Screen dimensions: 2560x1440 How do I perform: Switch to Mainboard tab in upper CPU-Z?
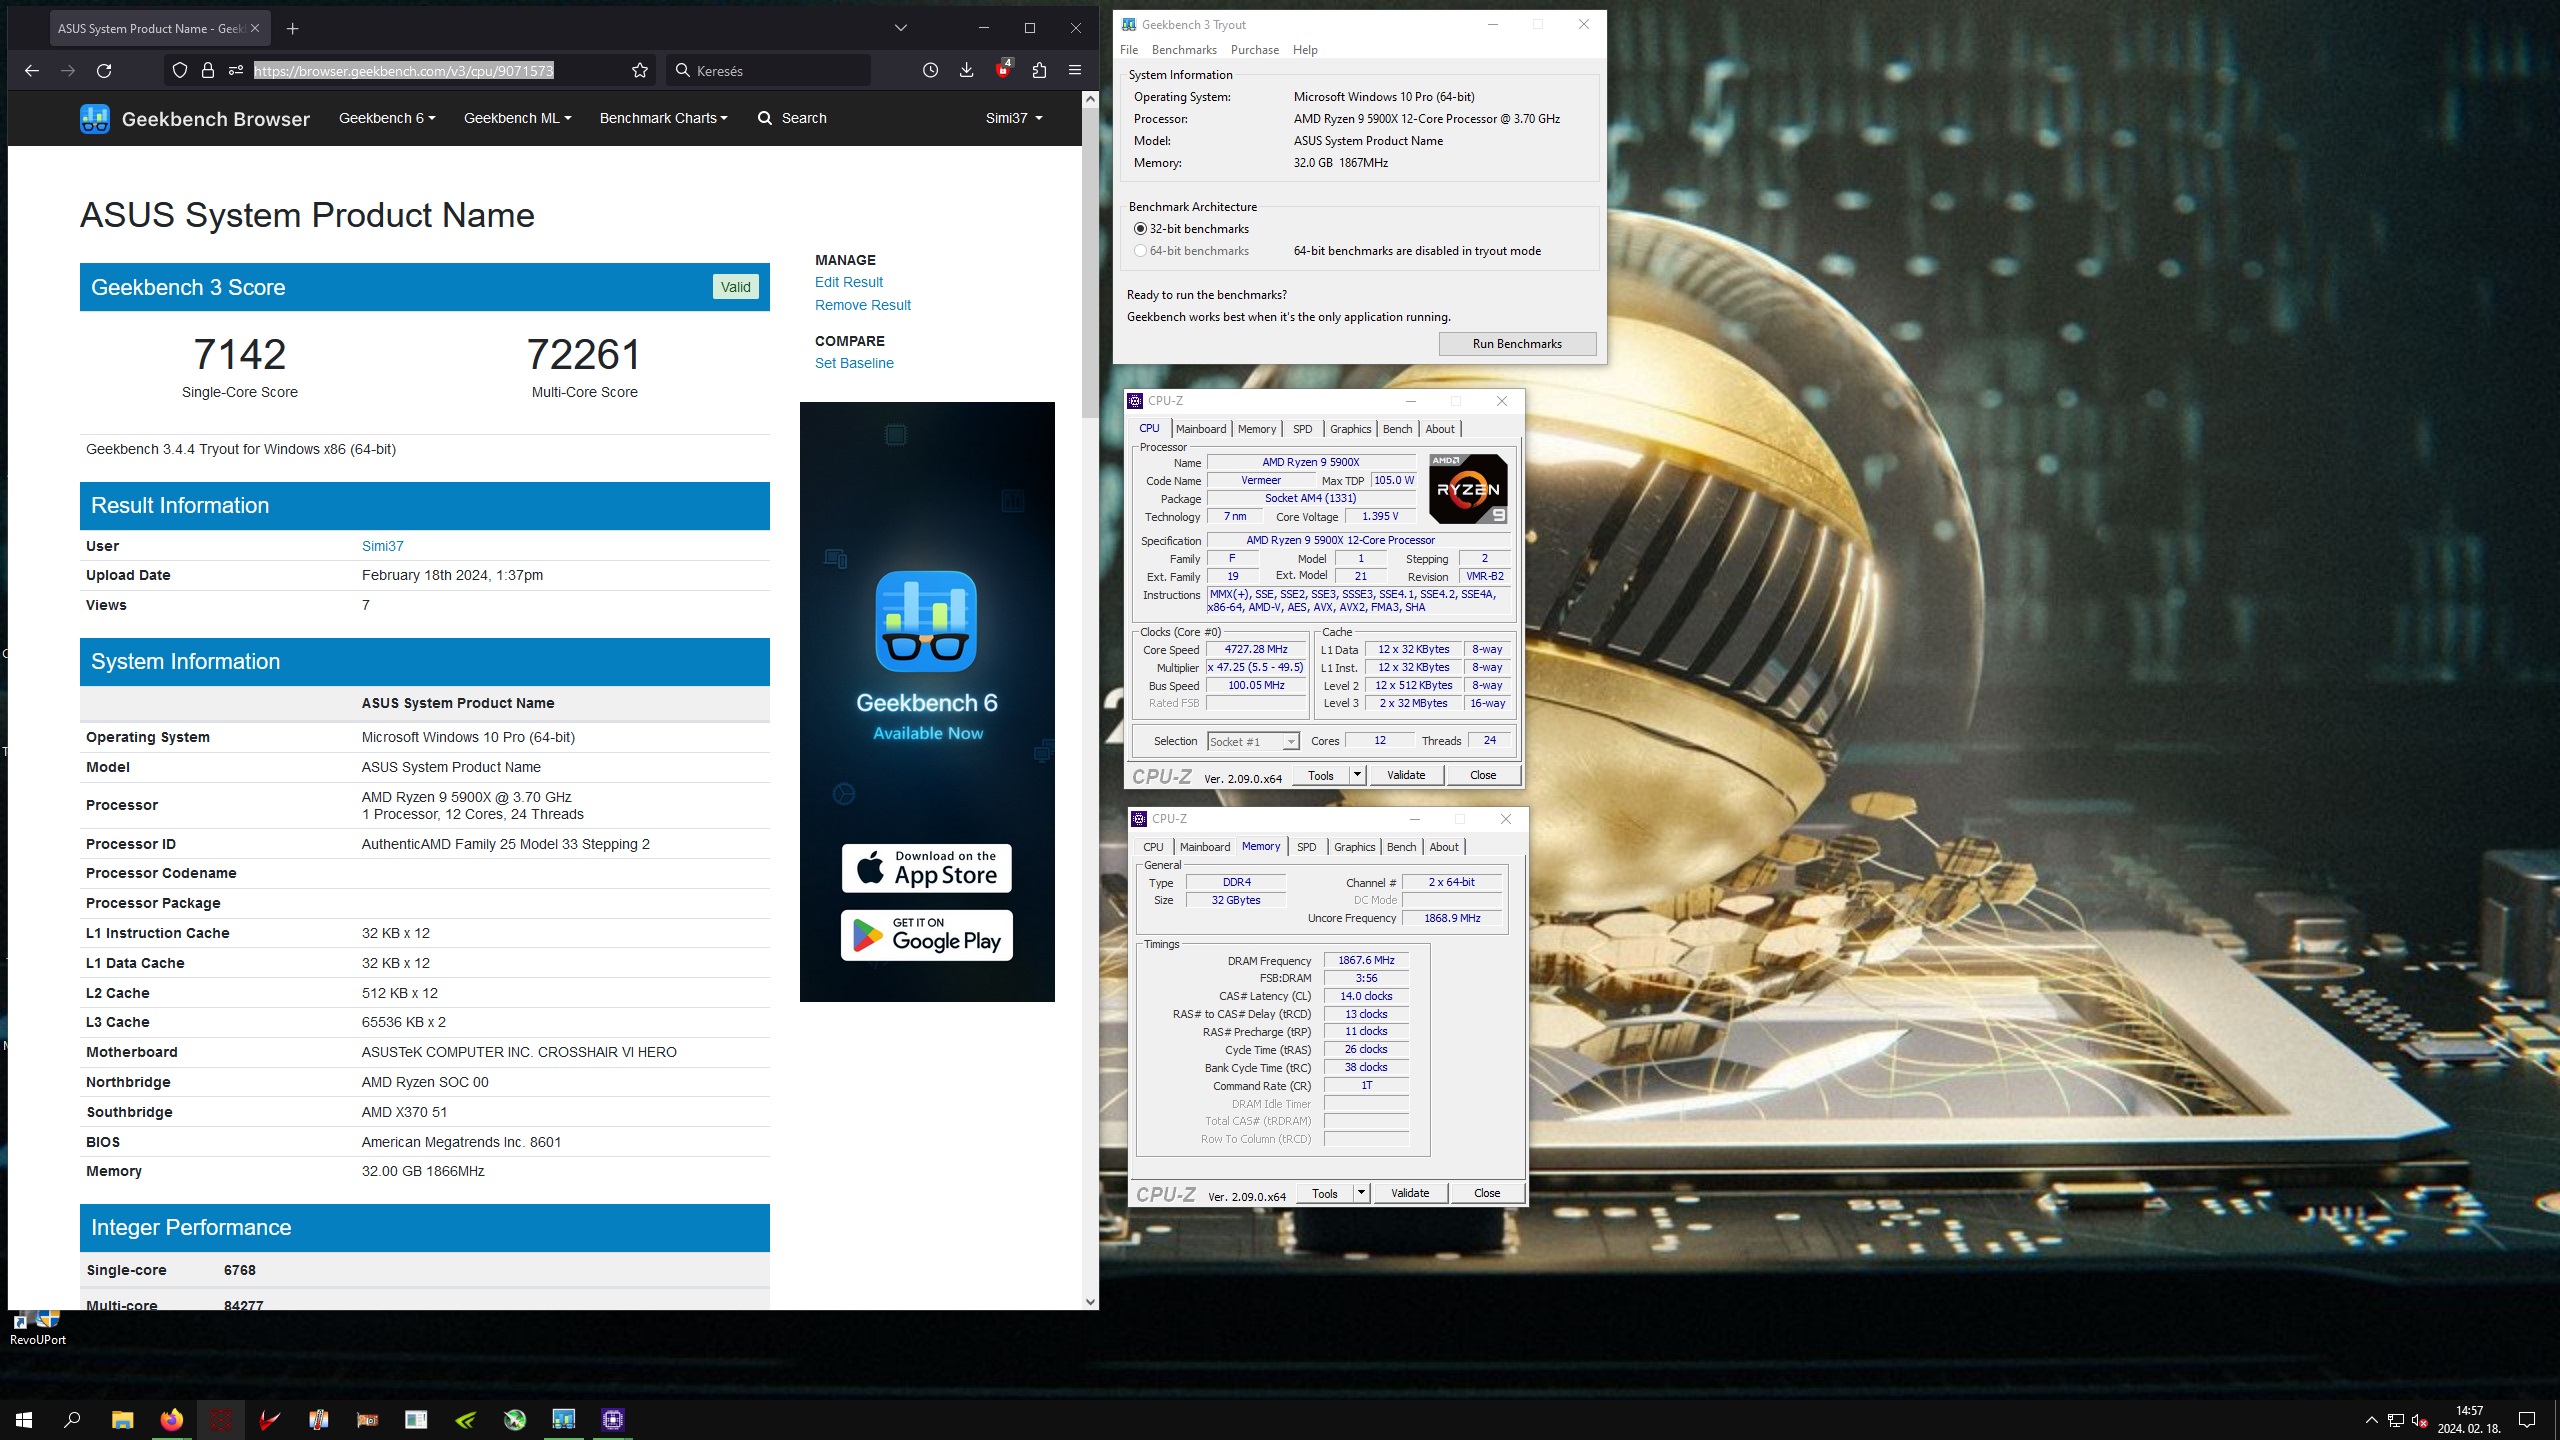tap(1200, 429)
